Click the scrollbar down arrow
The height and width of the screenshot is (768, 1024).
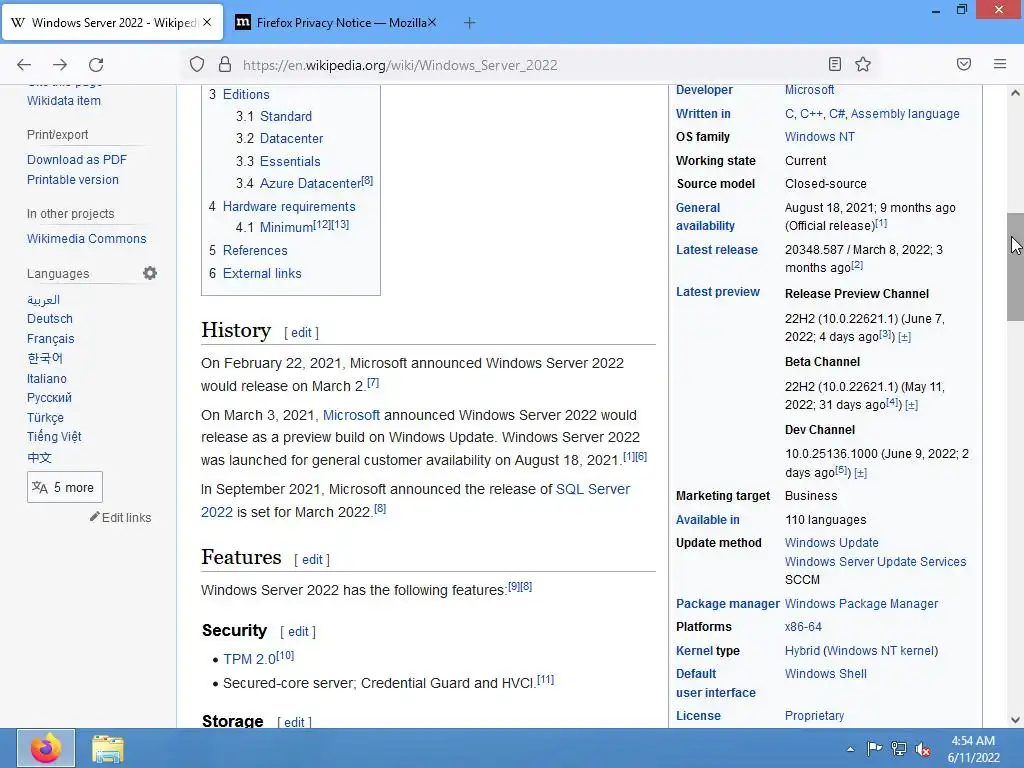[1015, 720]
